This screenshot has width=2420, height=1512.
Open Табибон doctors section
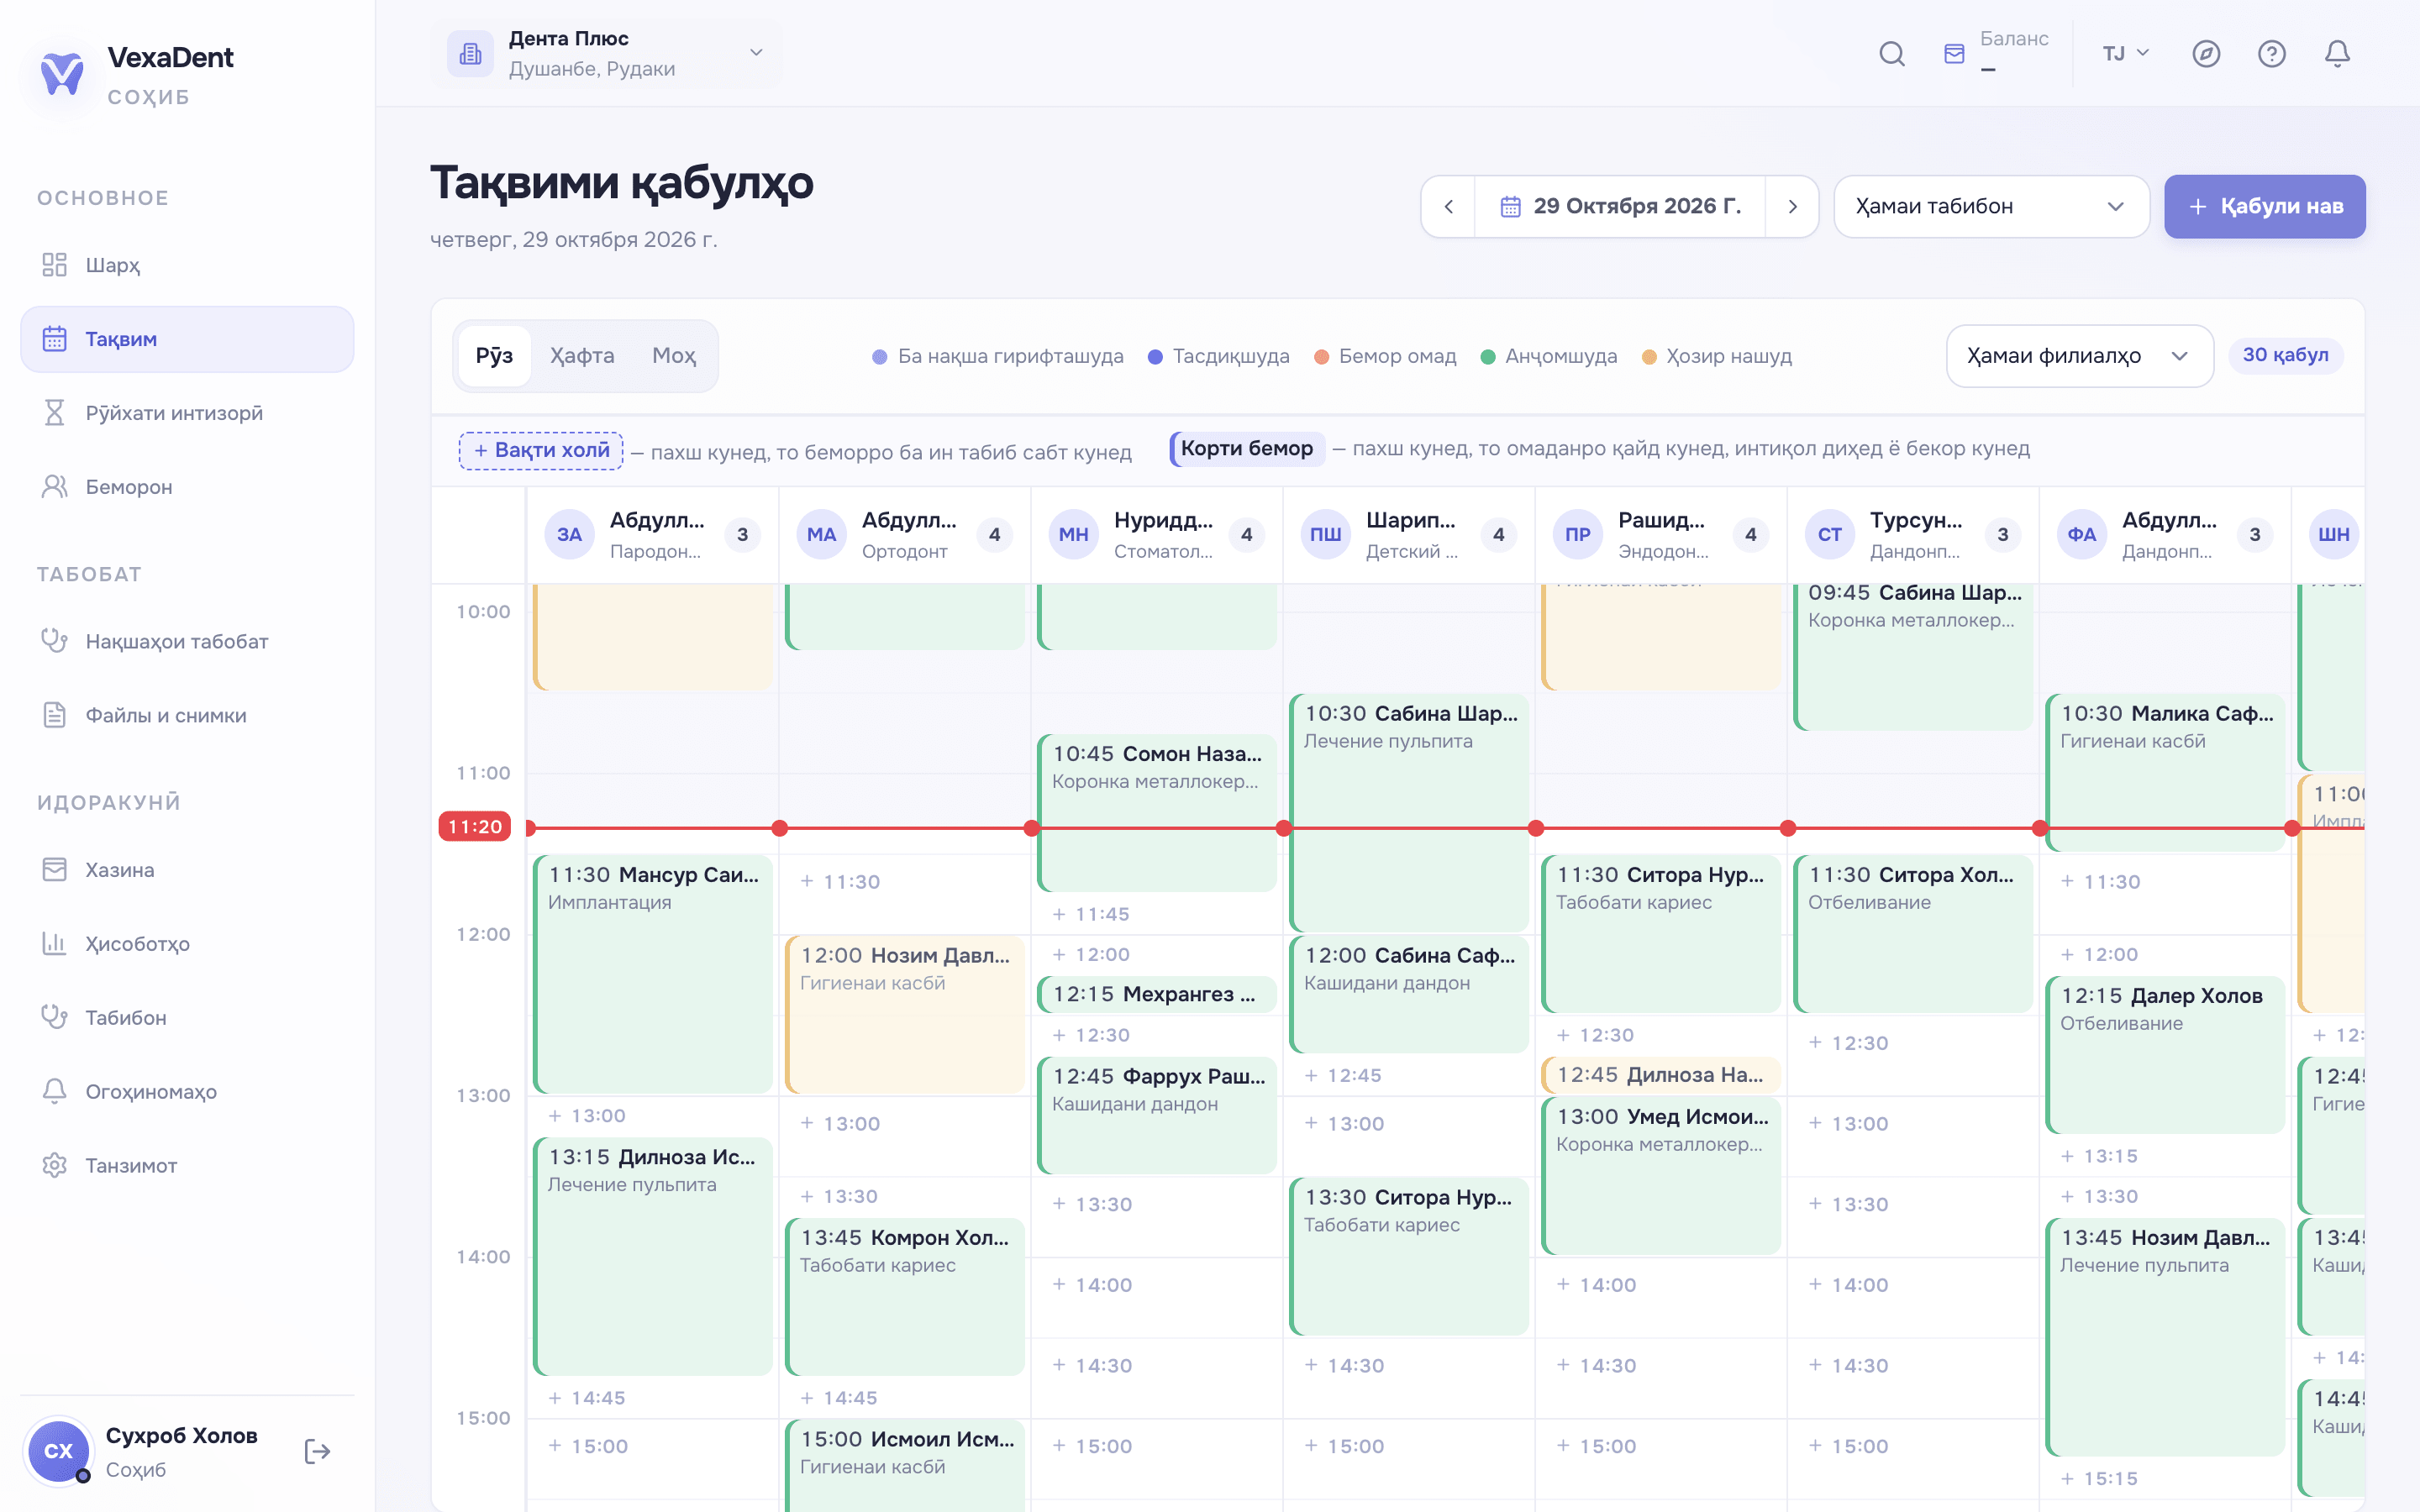pos(187,1018)
